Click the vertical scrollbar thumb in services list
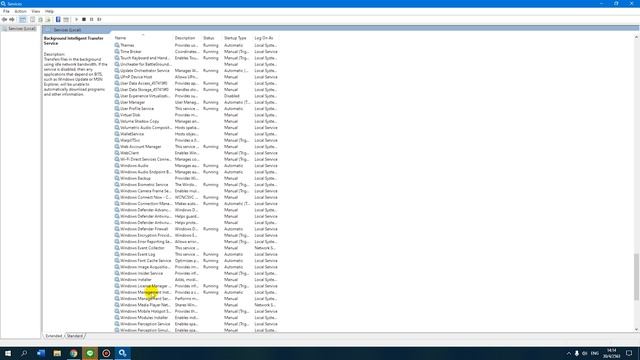This screenshot has width=640, height=360. click(x=636, y=277)
